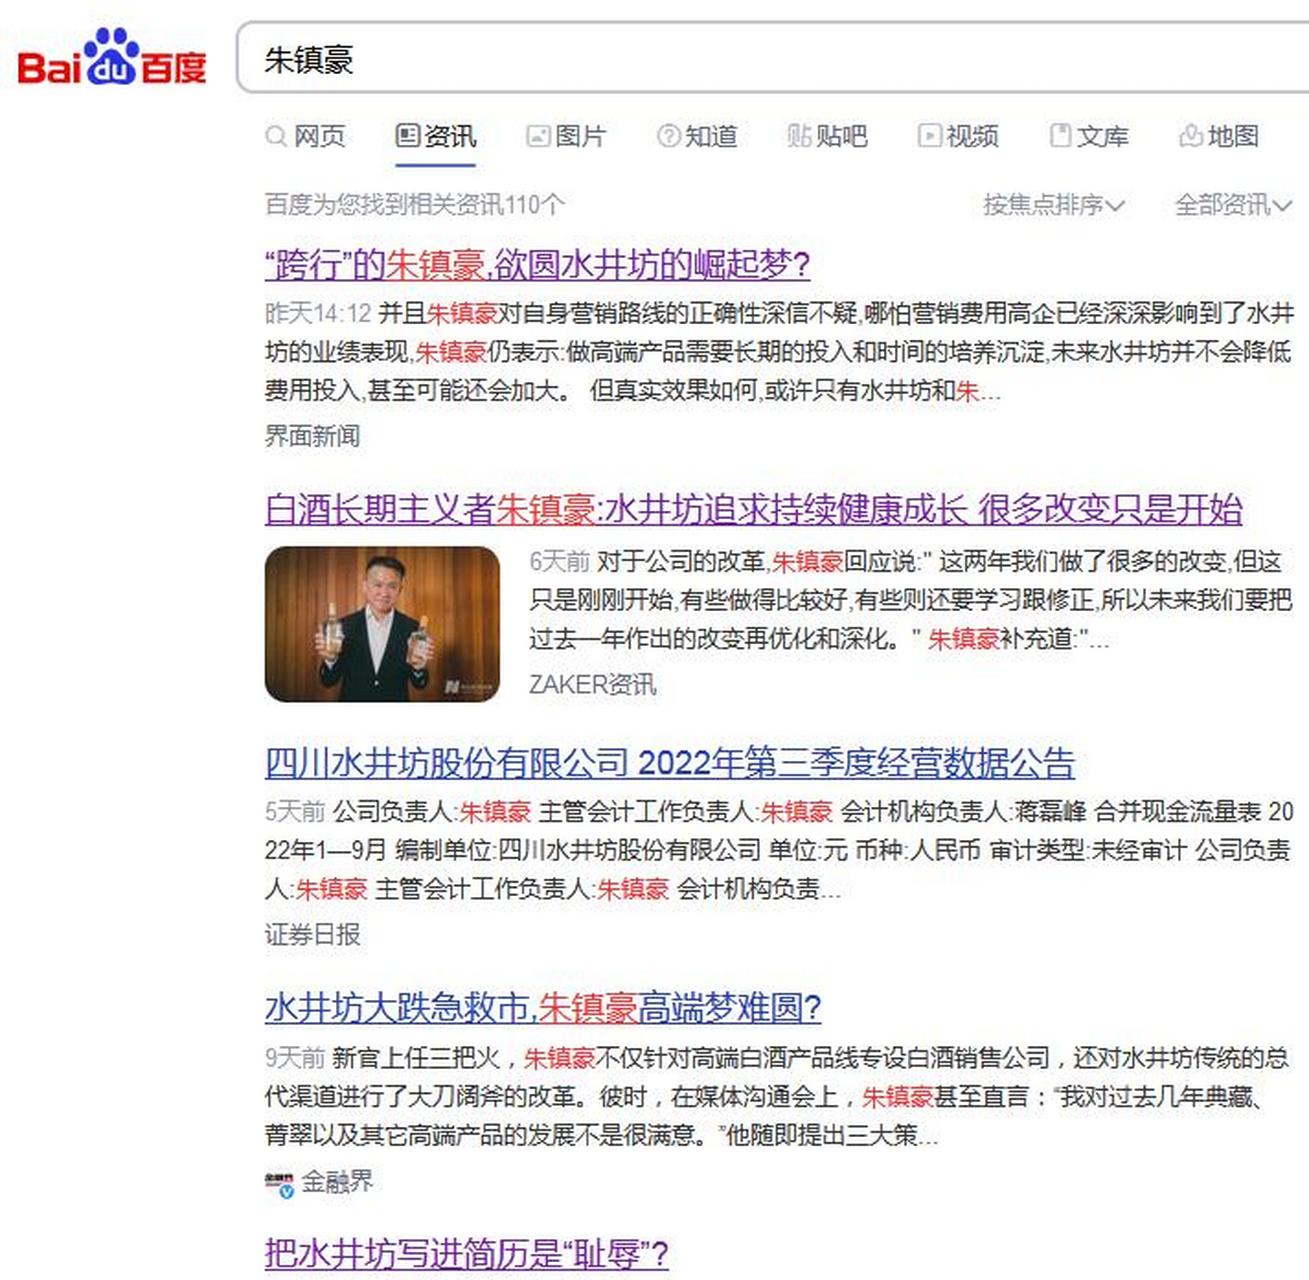Screen dimensions: 1309x1280
Task: Click the timestamp 5天前
Action: 295,812
